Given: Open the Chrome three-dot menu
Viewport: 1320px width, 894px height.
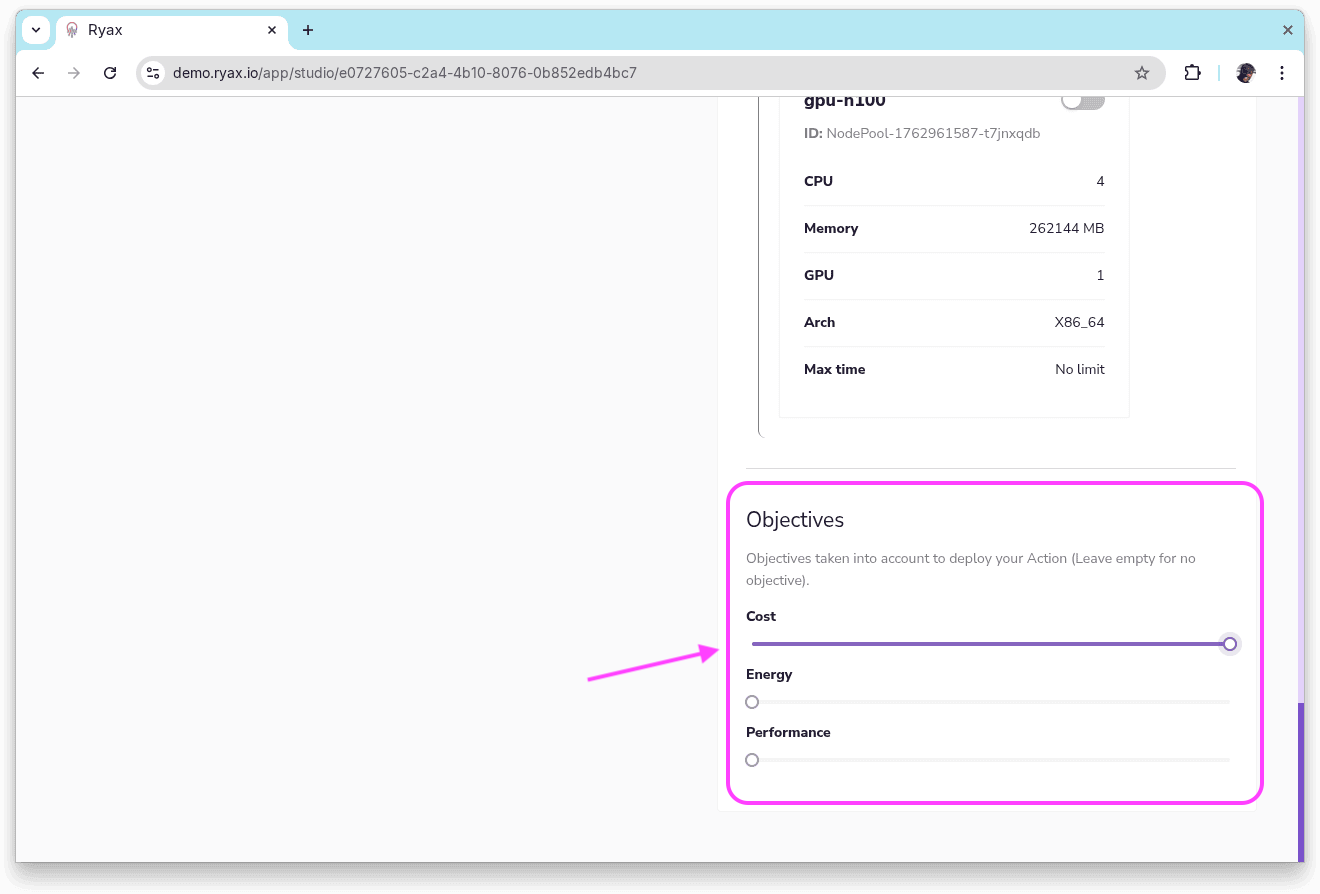Looking at the screenshot, I should (1282, 72).
